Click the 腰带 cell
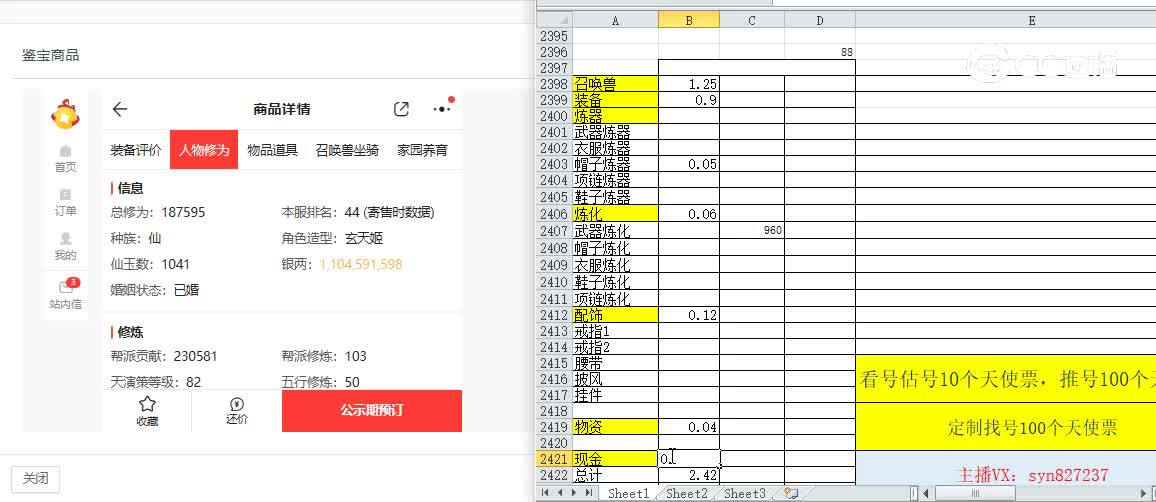This screenshot has height=502, width=1156. [616, 363]
